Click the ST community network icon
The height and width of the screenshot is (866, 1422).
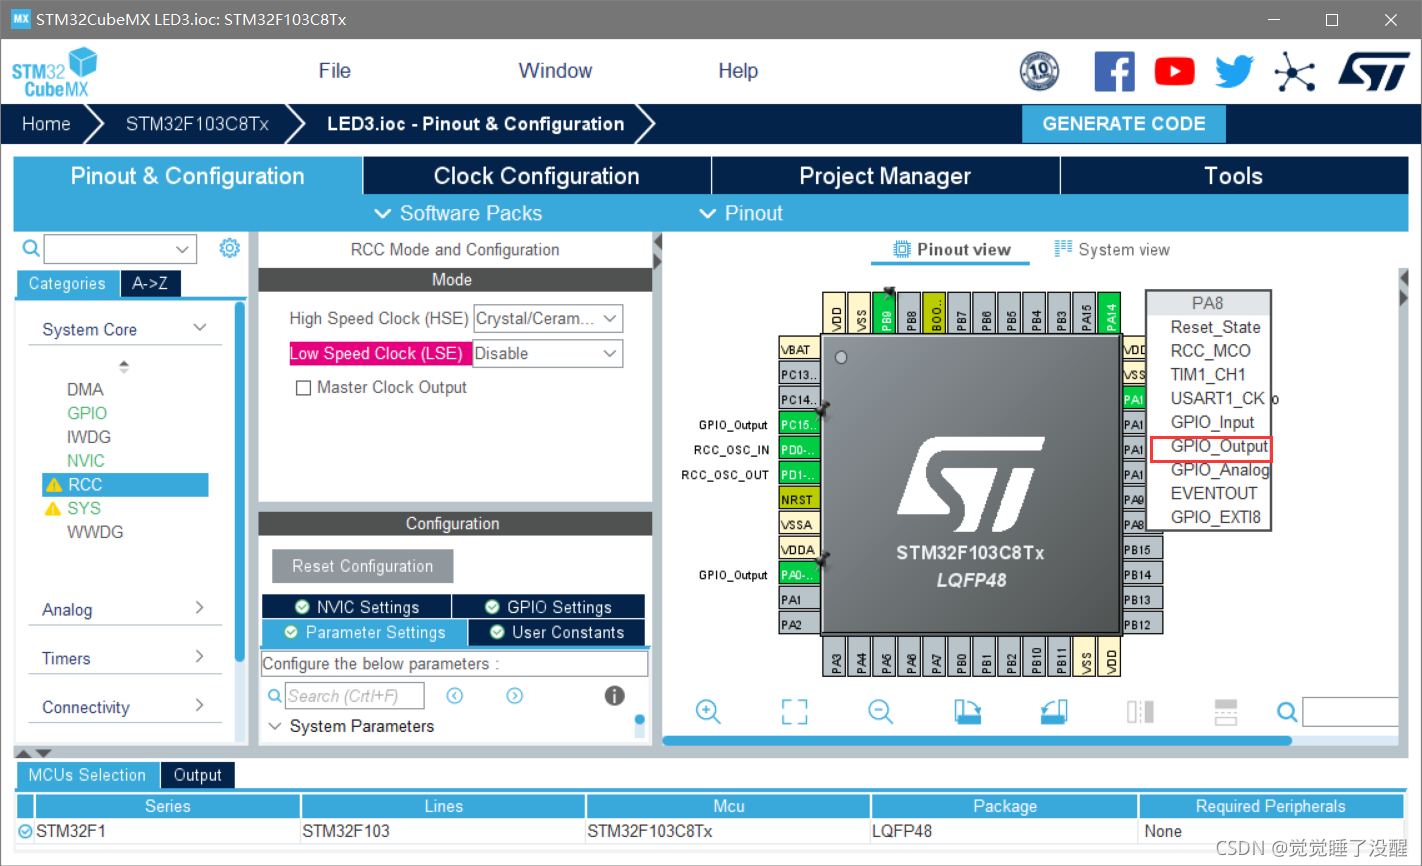click(x=1294, y=72)
